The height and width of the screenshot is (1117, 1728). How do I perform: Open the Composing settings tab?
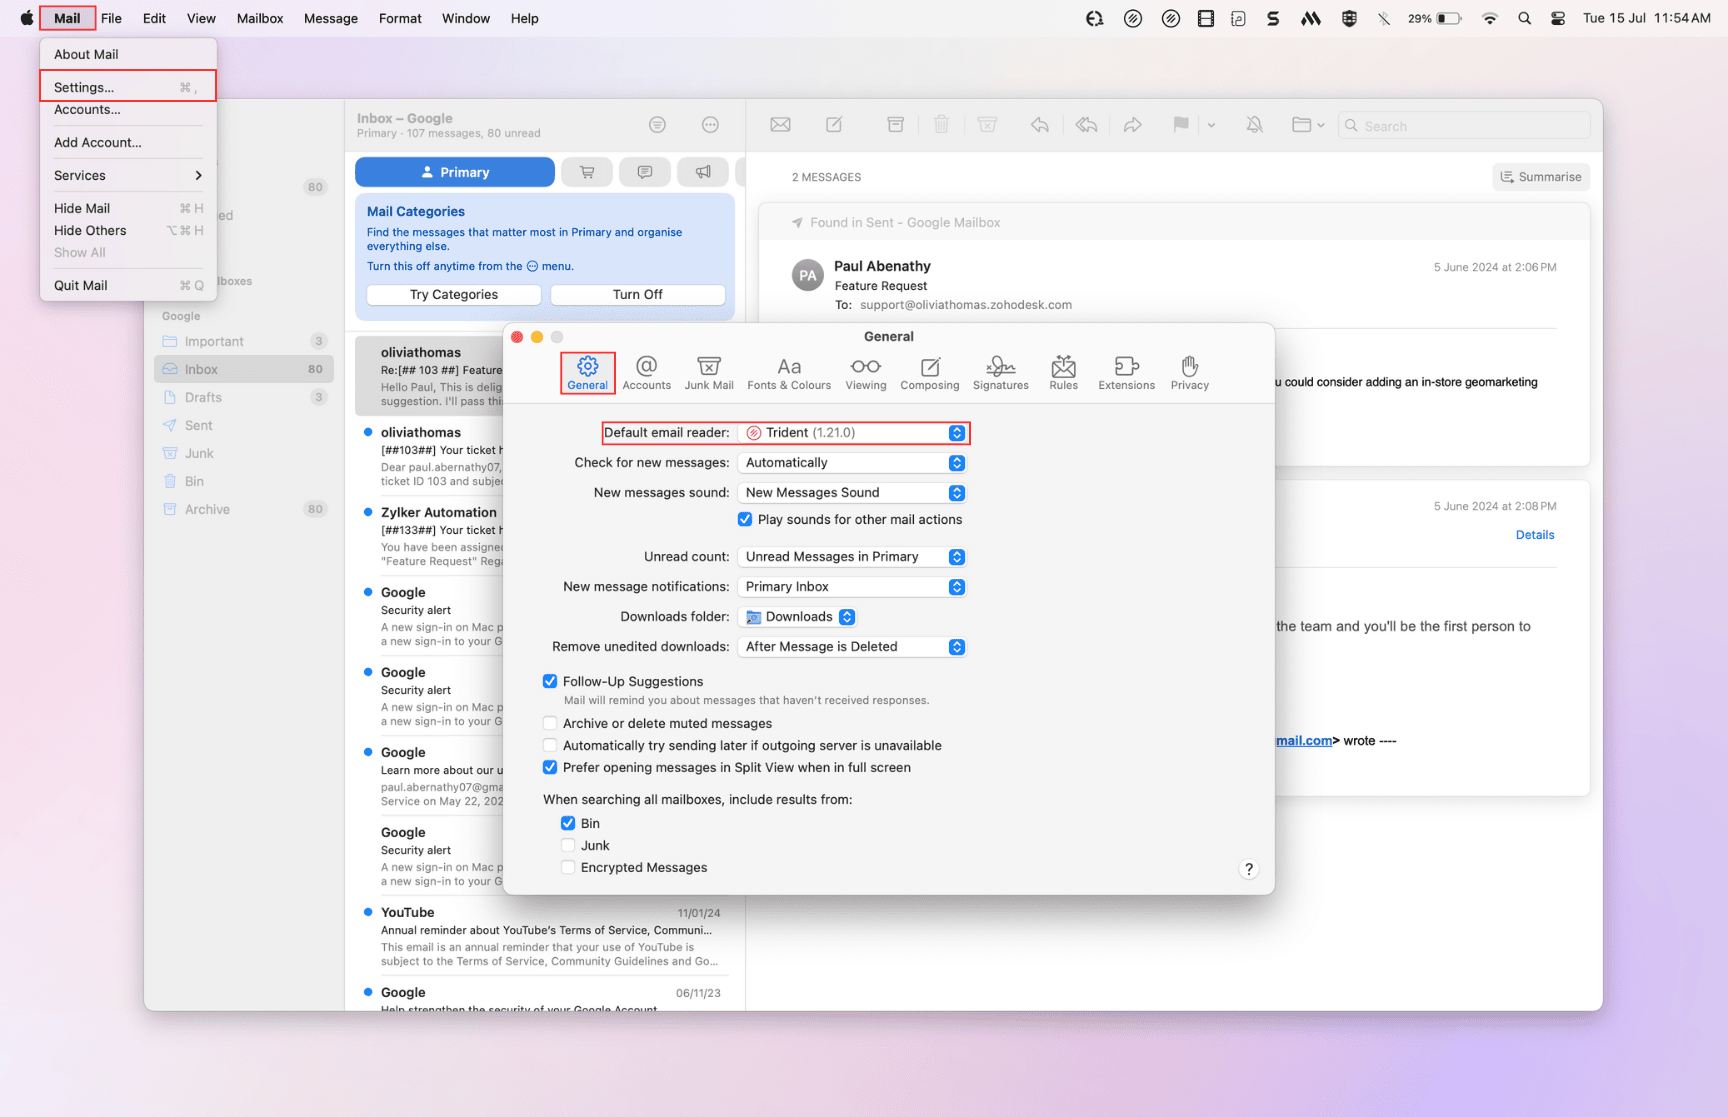(930, 373)
